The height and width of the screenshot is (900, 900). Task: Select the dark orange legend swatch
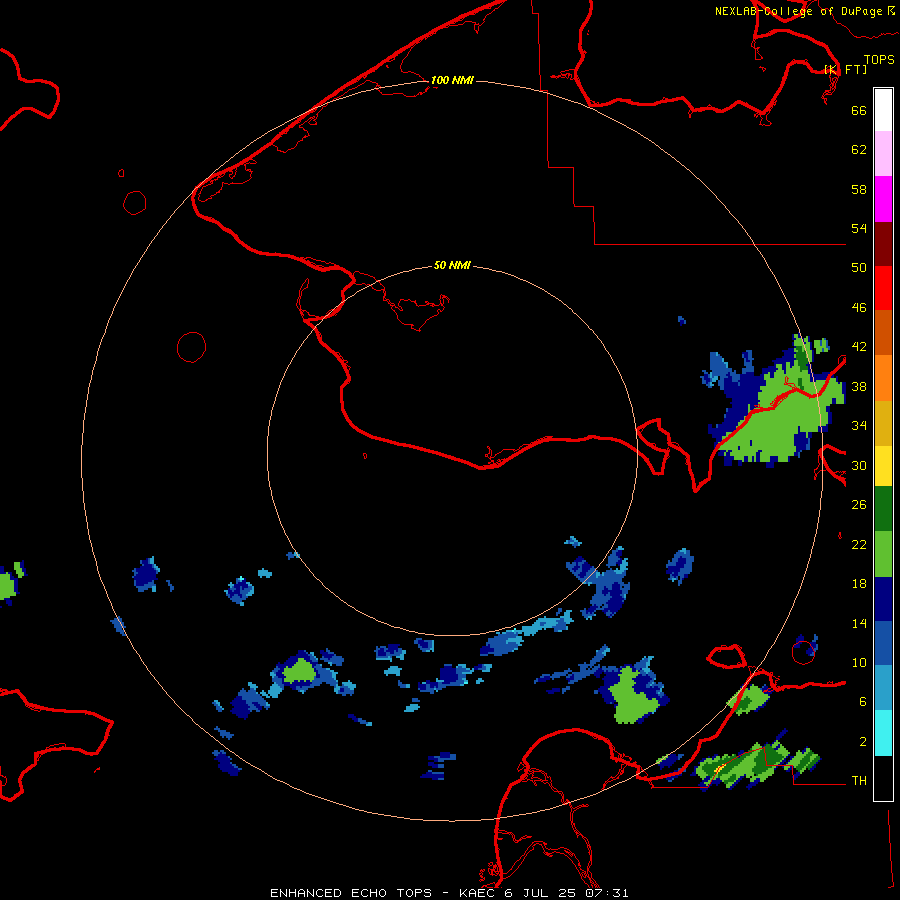pyautogui.click(x=883, y=332)
